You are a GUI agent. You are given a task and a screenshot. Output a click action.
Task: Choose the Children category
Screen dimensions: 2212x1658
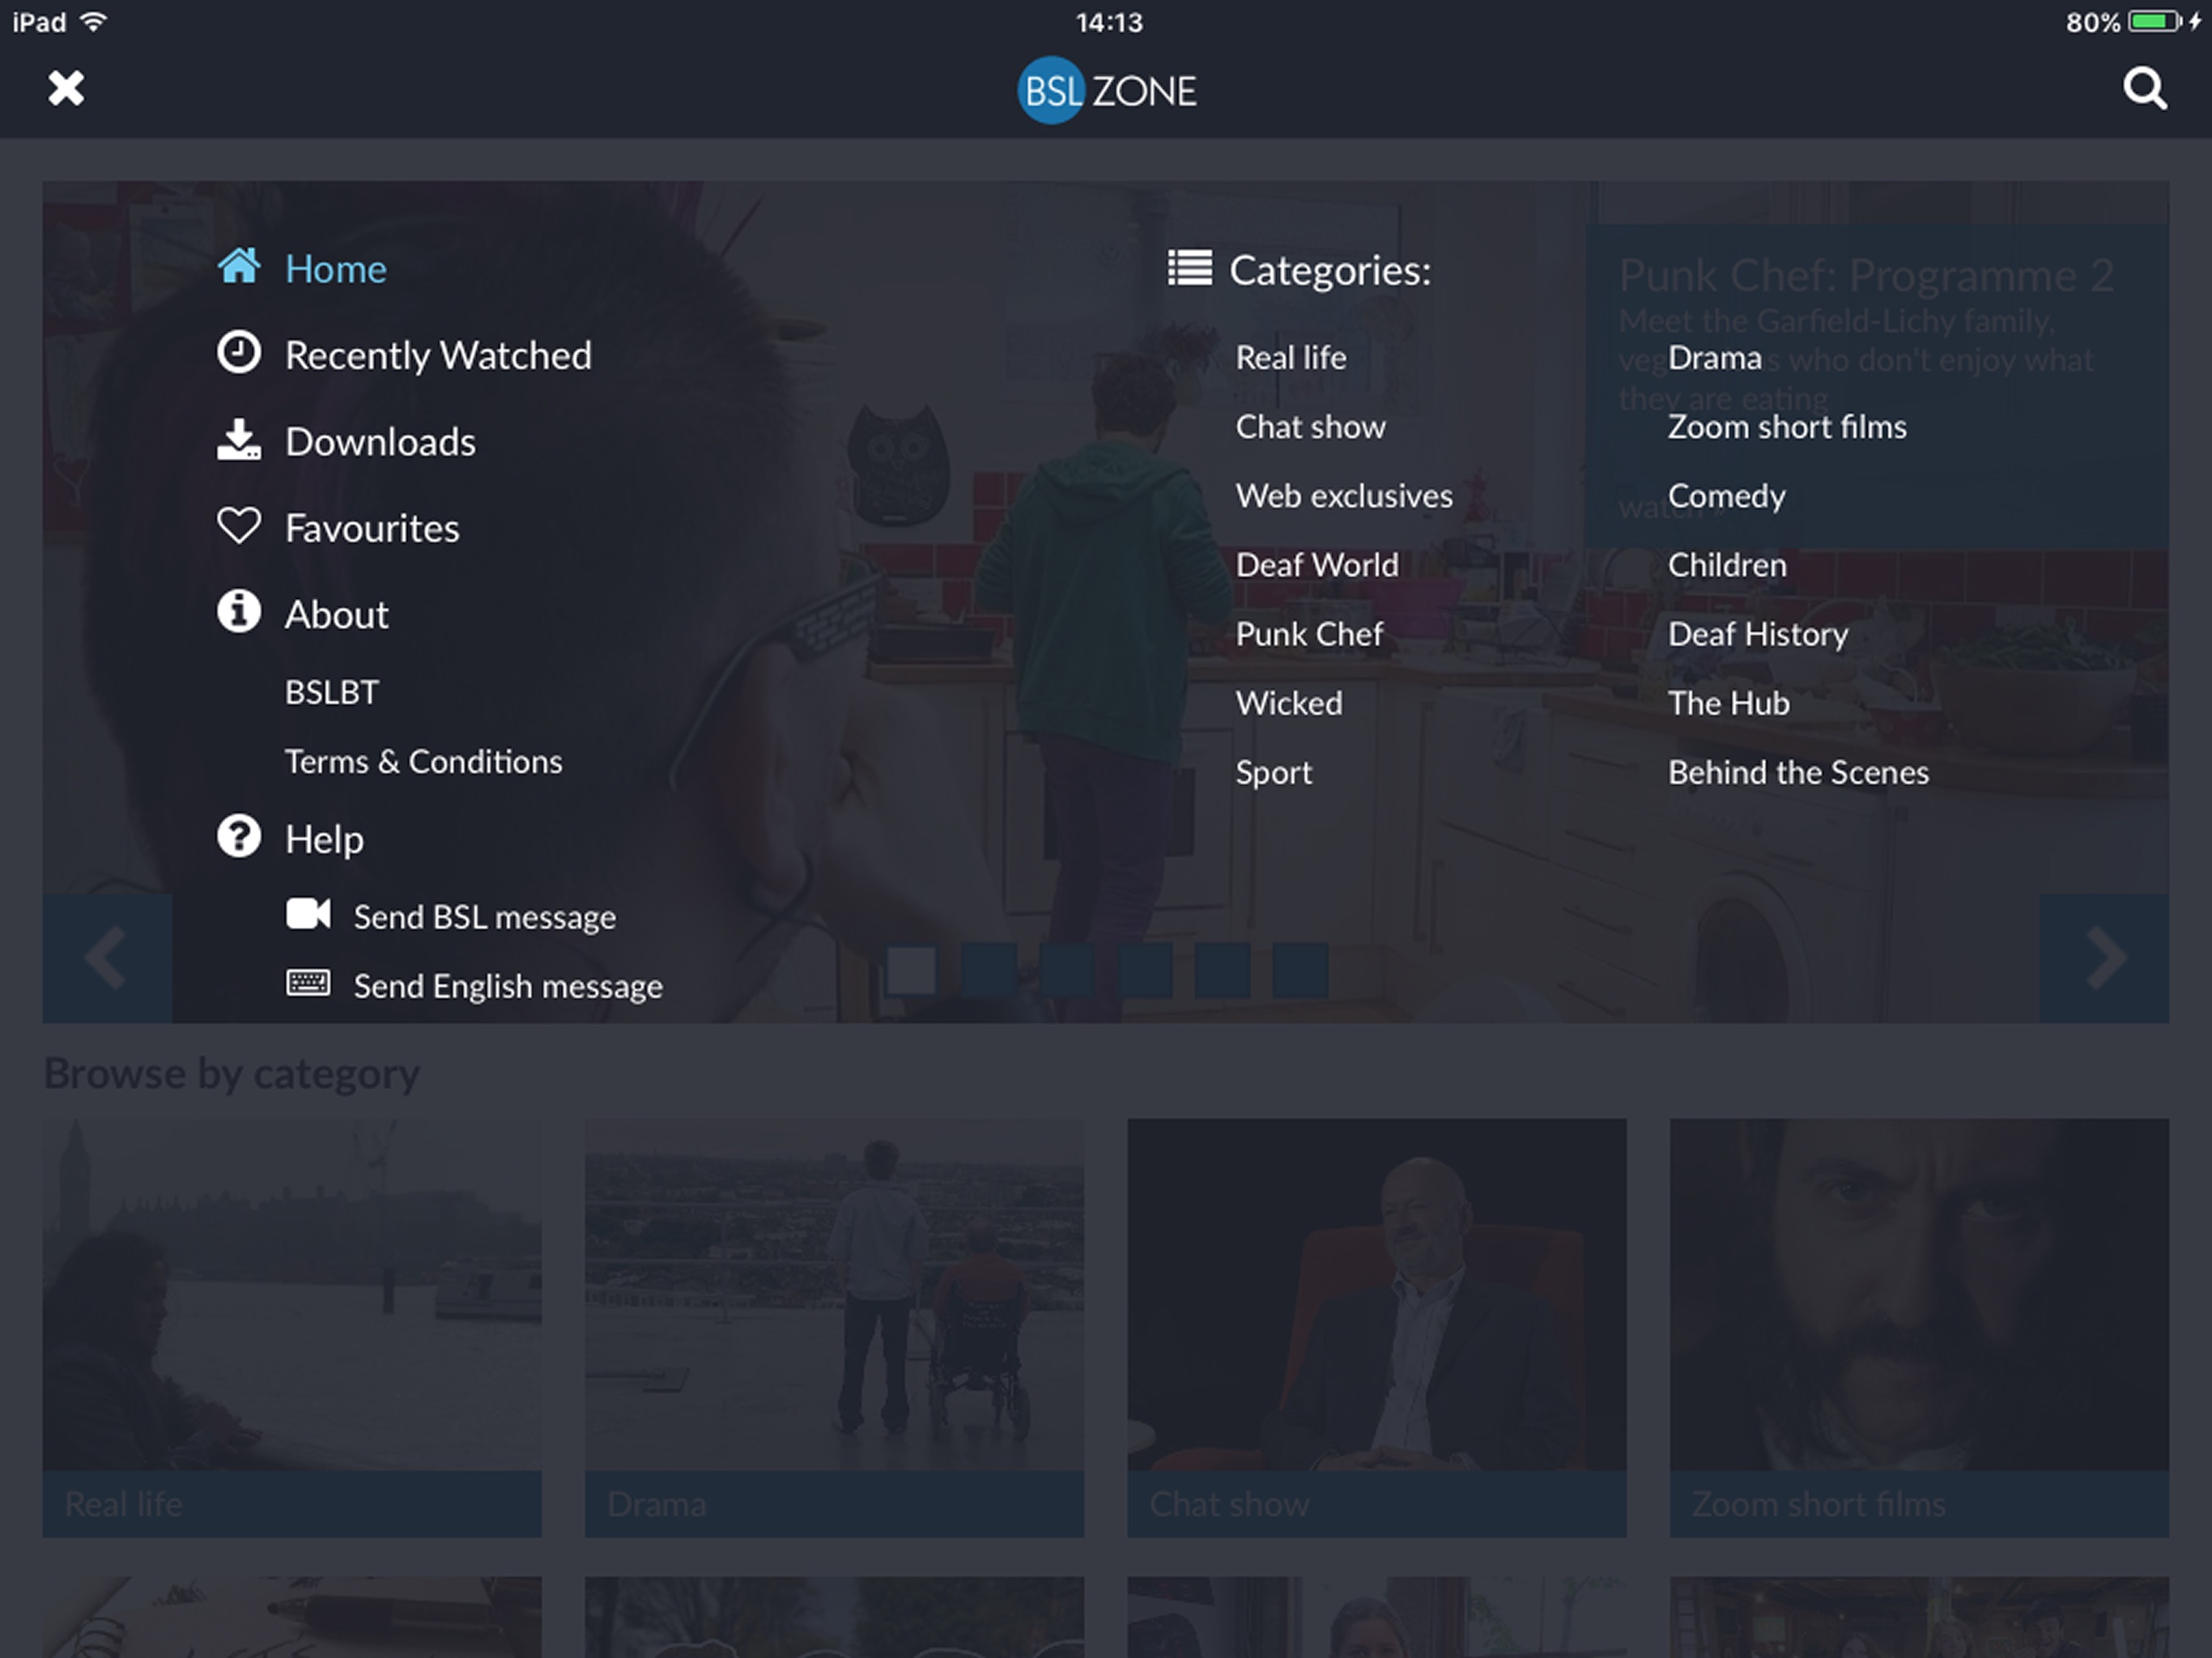click(1727, 565)
